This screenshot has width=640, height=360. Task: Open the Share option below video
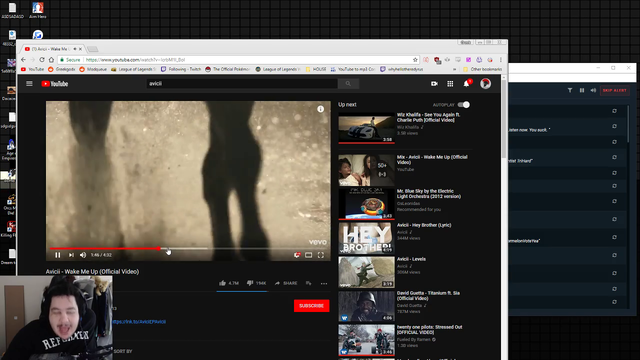pos(286,283)
